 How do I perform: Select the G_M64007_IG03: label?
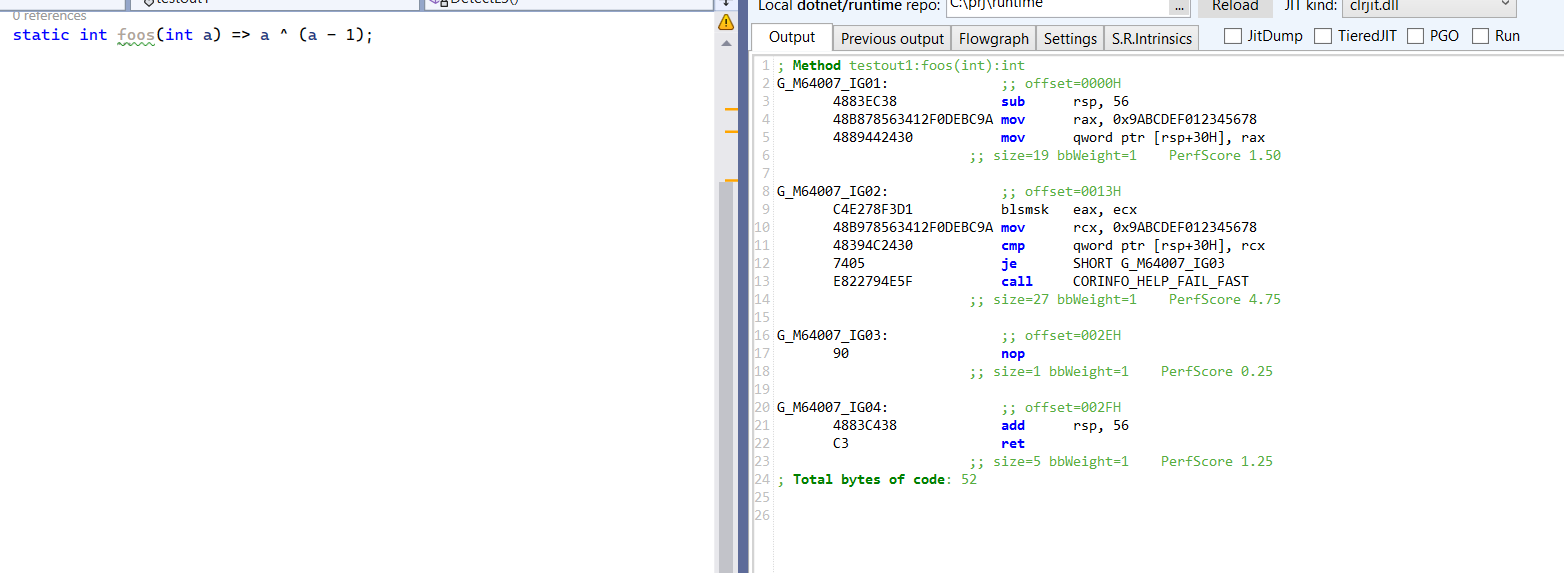(832, 335)
